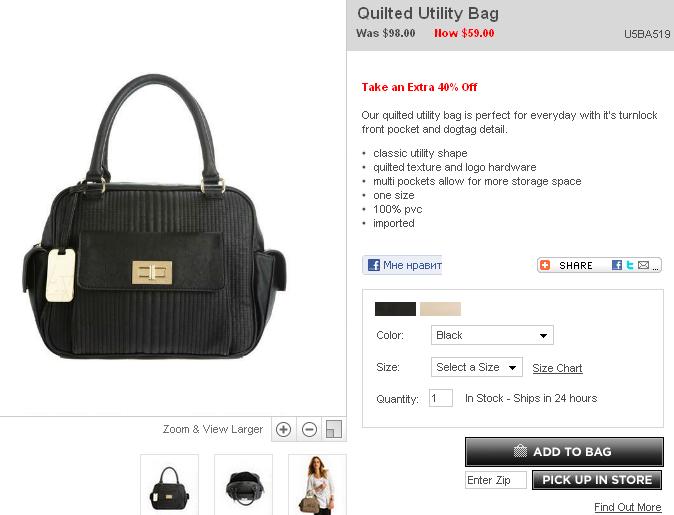Select the black color swatch
Image resolution: width=674 pixels, height=515 pixels.
click(x=395, y=309)
